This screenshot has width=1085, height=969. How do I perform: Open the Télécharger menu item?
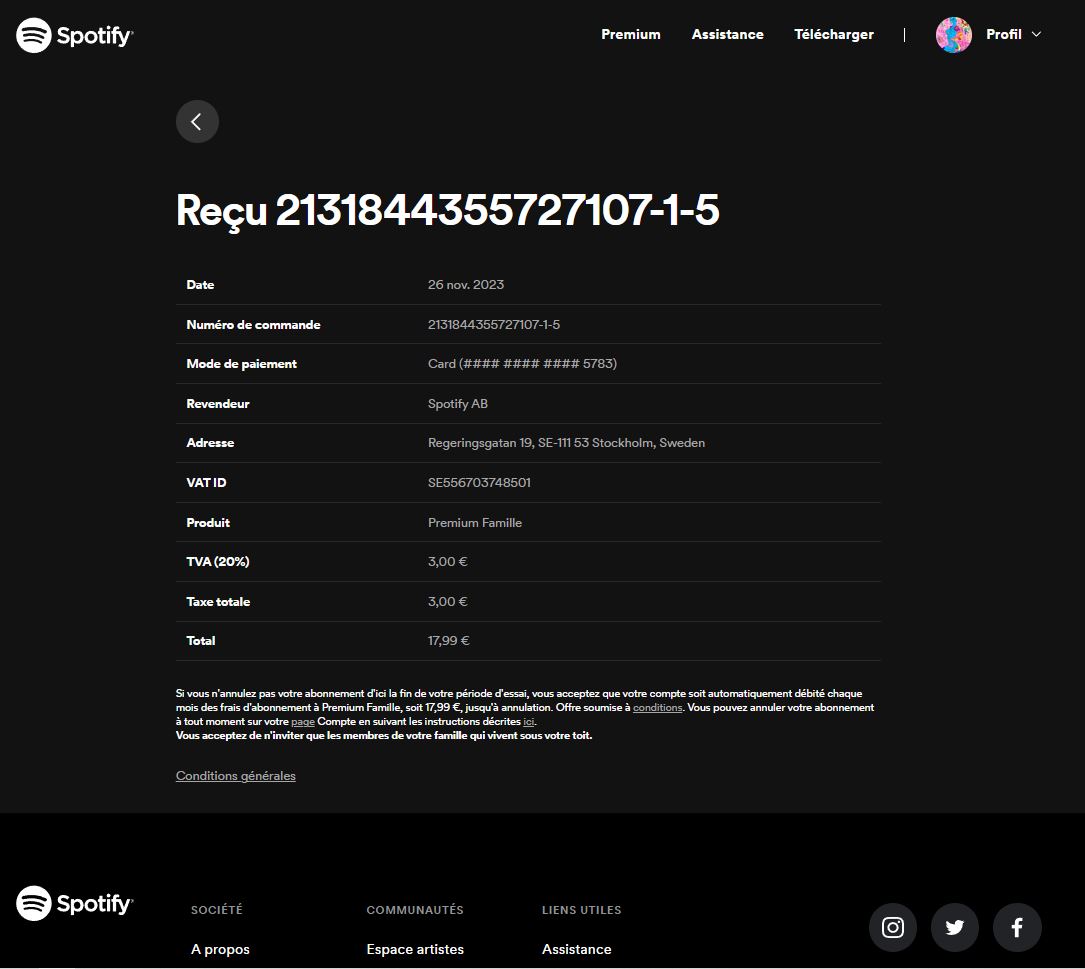(834, 34)
